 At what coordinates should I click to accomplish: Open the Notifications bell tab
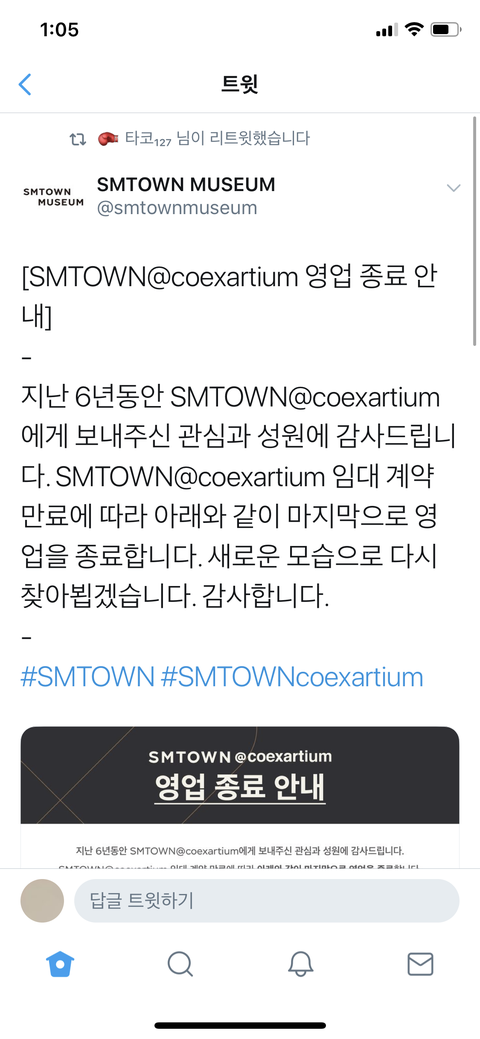pos(300,963)
